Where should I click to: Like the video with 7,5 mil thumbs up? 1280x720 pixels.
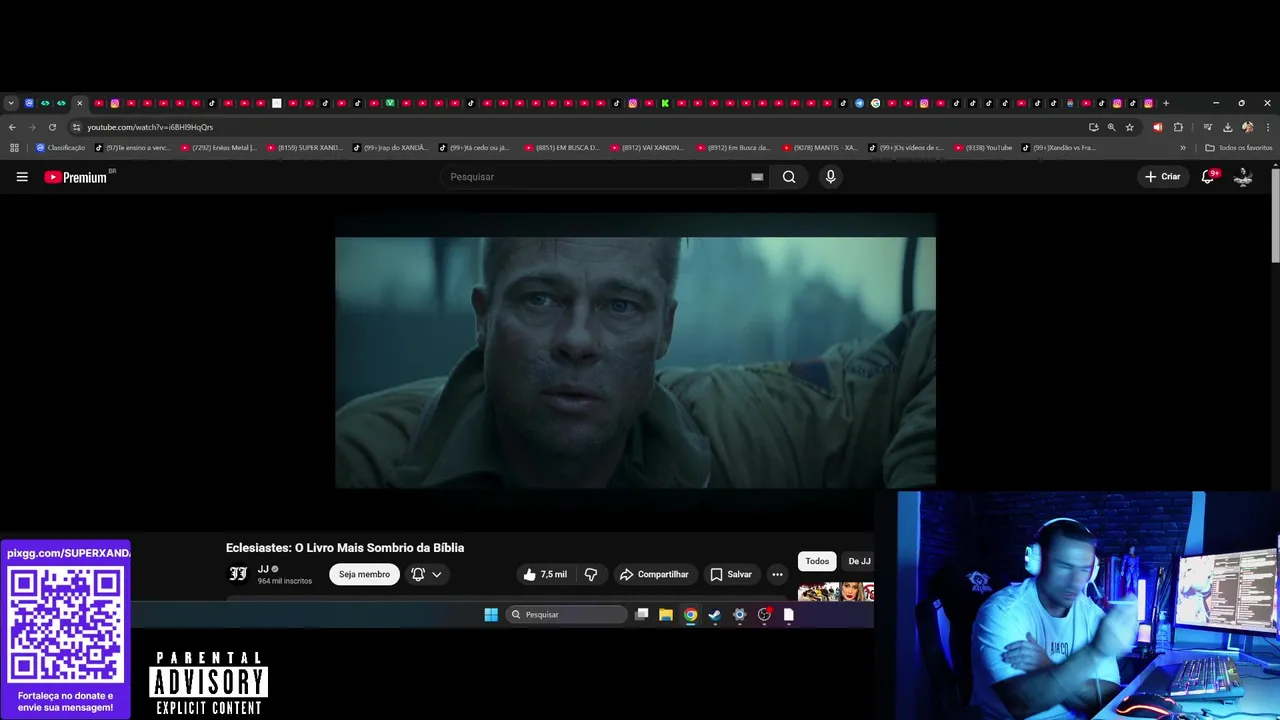(545, 574)
